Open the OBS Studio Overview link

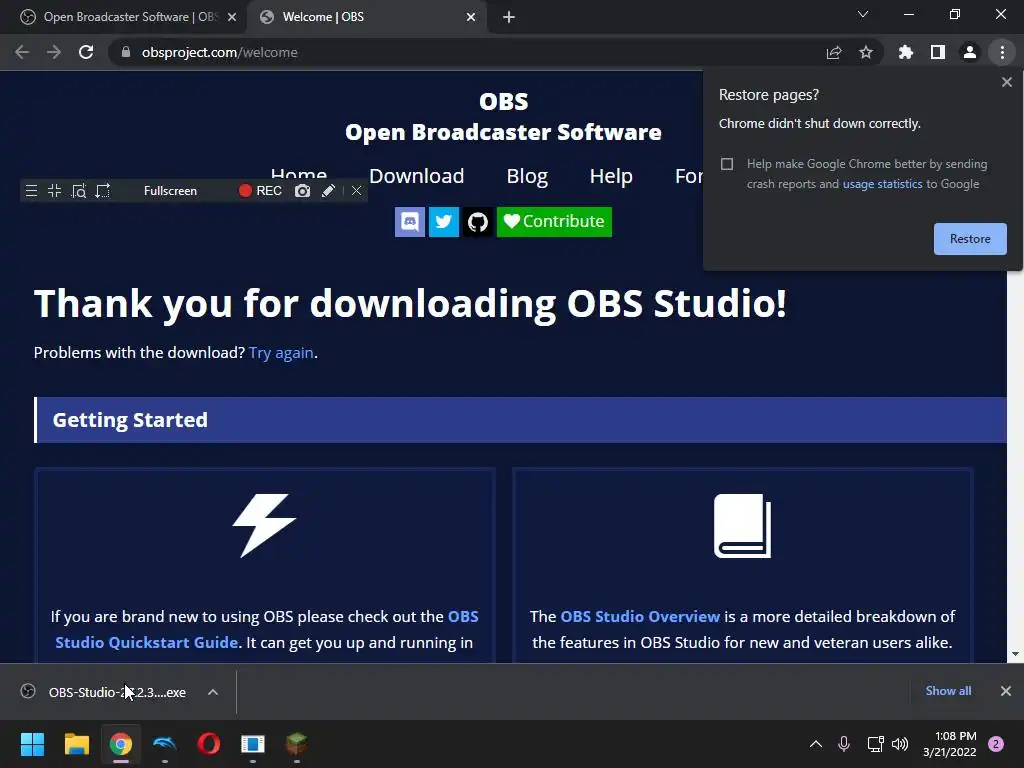[x=640, y=616]
